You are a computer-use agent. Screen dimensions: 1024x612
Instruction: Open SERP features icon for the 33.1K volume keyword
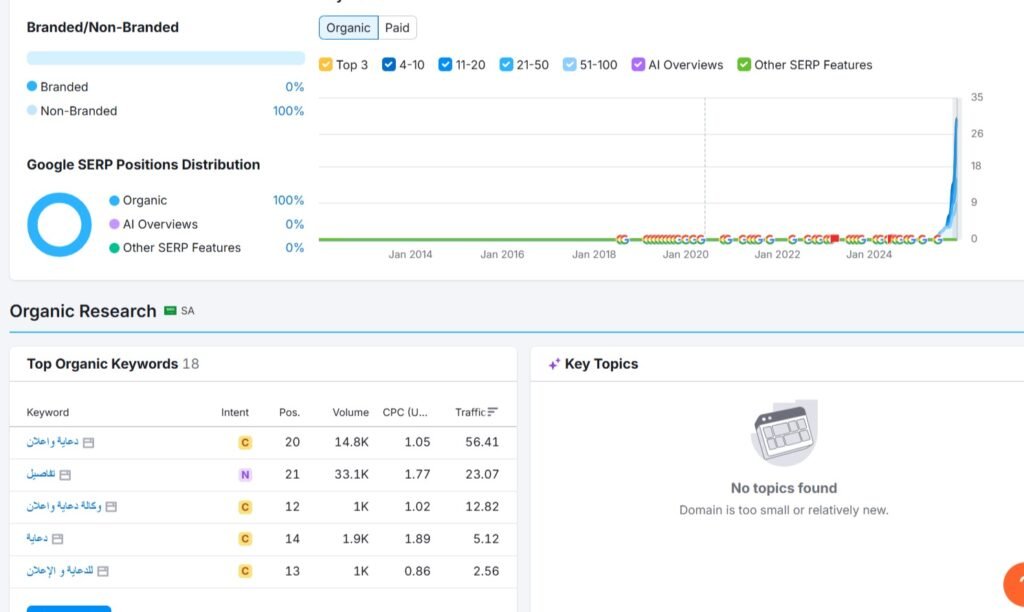65,474
